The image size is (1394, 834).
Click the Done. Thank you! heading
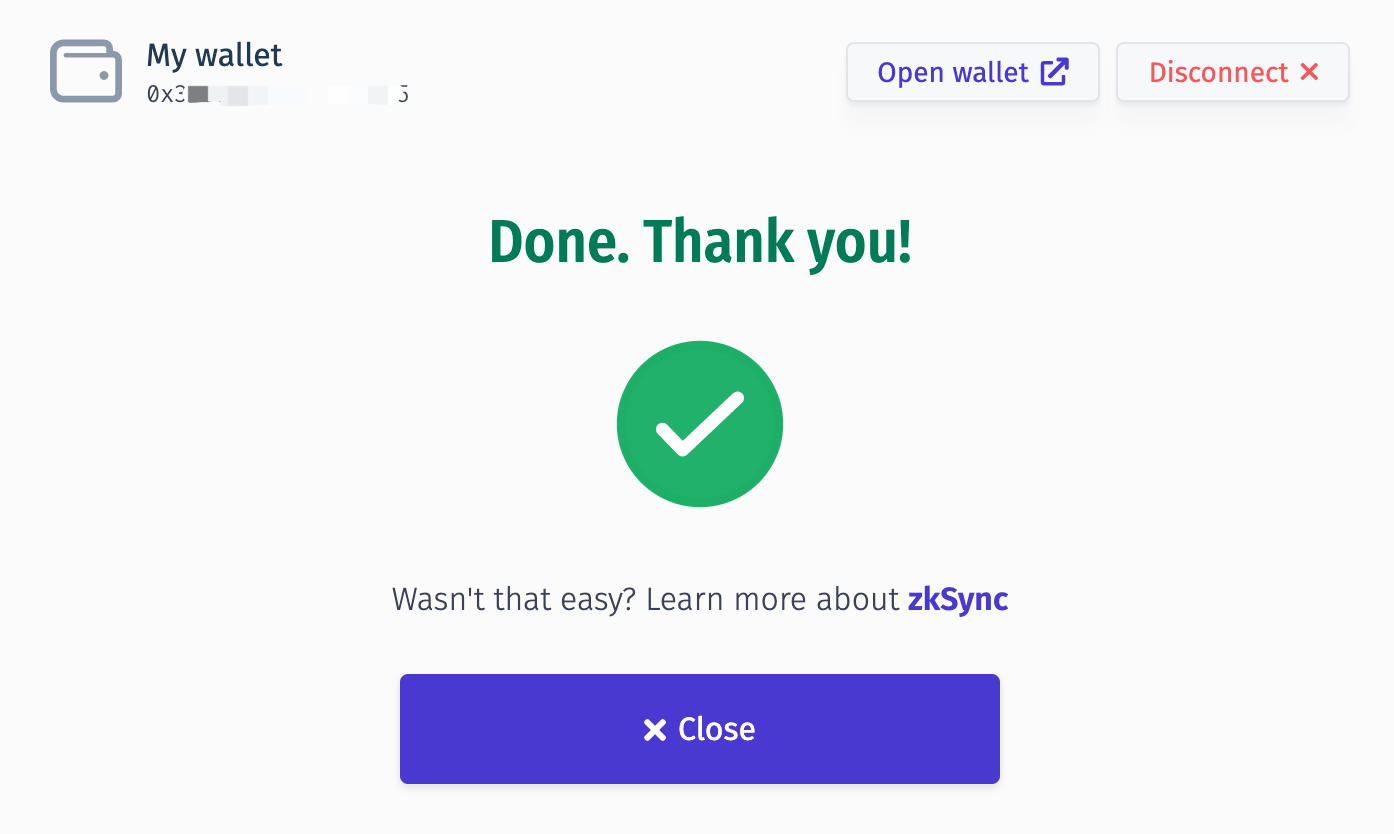coord(700,242)
